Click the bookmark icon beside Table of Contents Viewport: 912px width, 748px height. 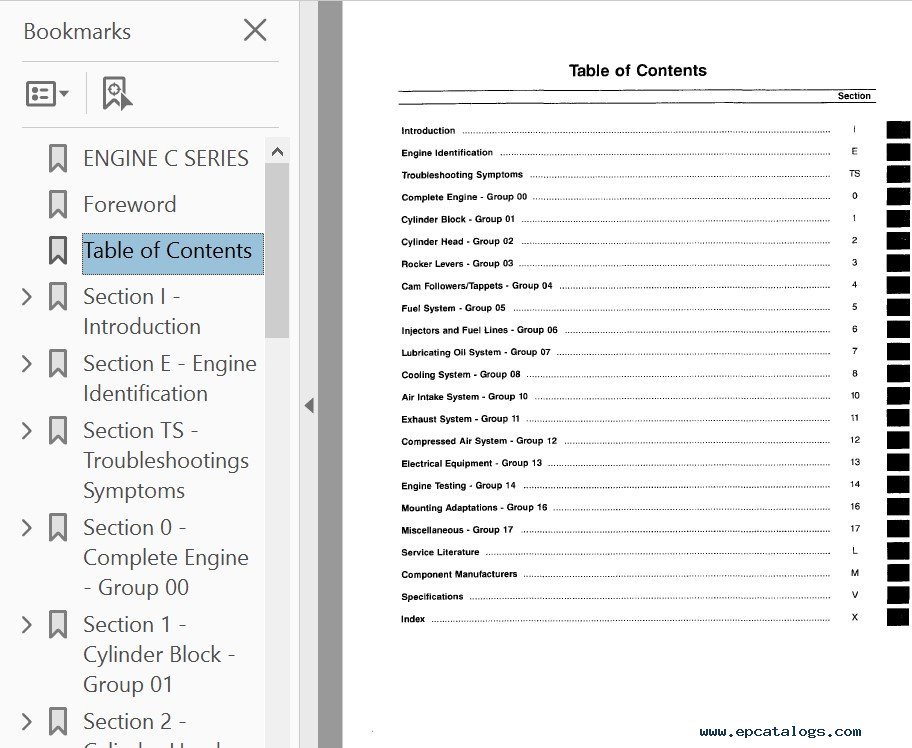58,250
